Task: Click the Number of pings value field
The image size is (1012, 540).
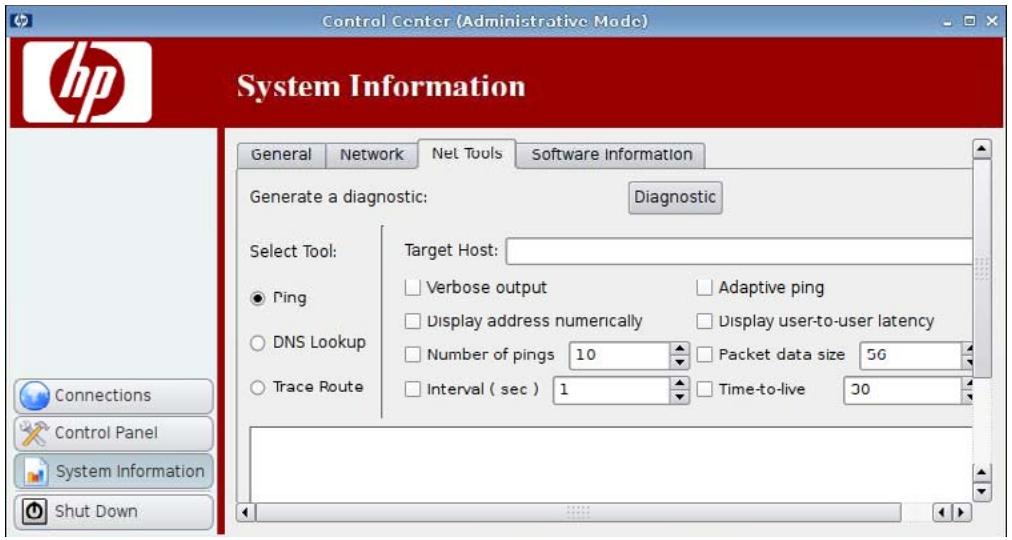Action: point(619,355)
